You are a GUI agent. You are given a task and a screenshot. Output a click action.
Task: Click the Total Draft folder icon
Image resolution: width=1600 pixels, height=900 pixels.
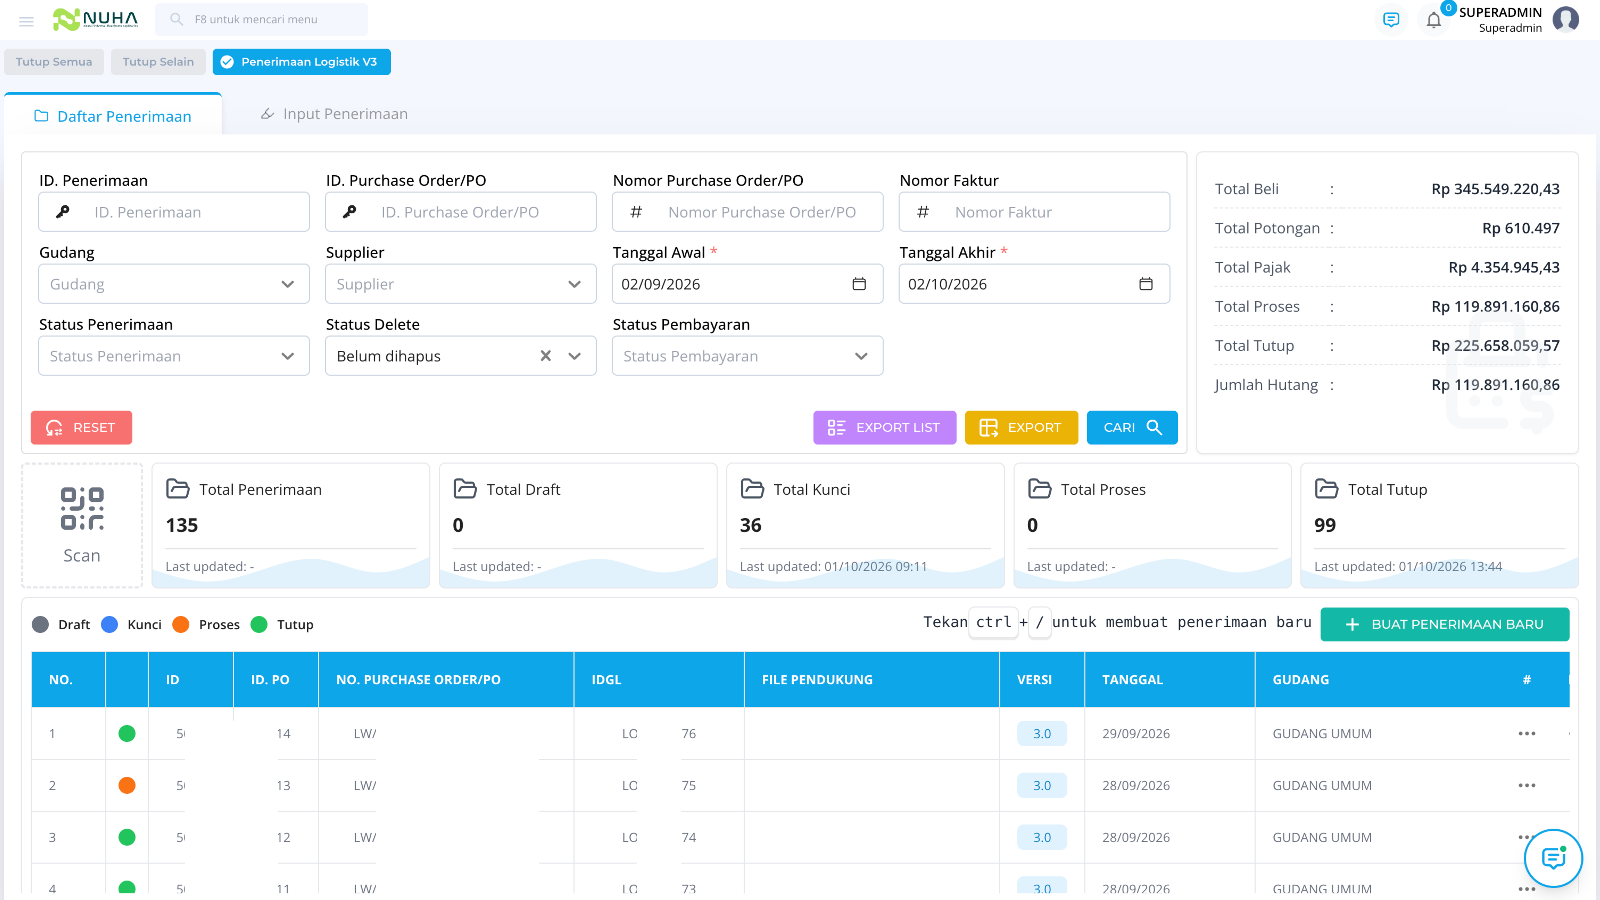click(x=465, y=489)
